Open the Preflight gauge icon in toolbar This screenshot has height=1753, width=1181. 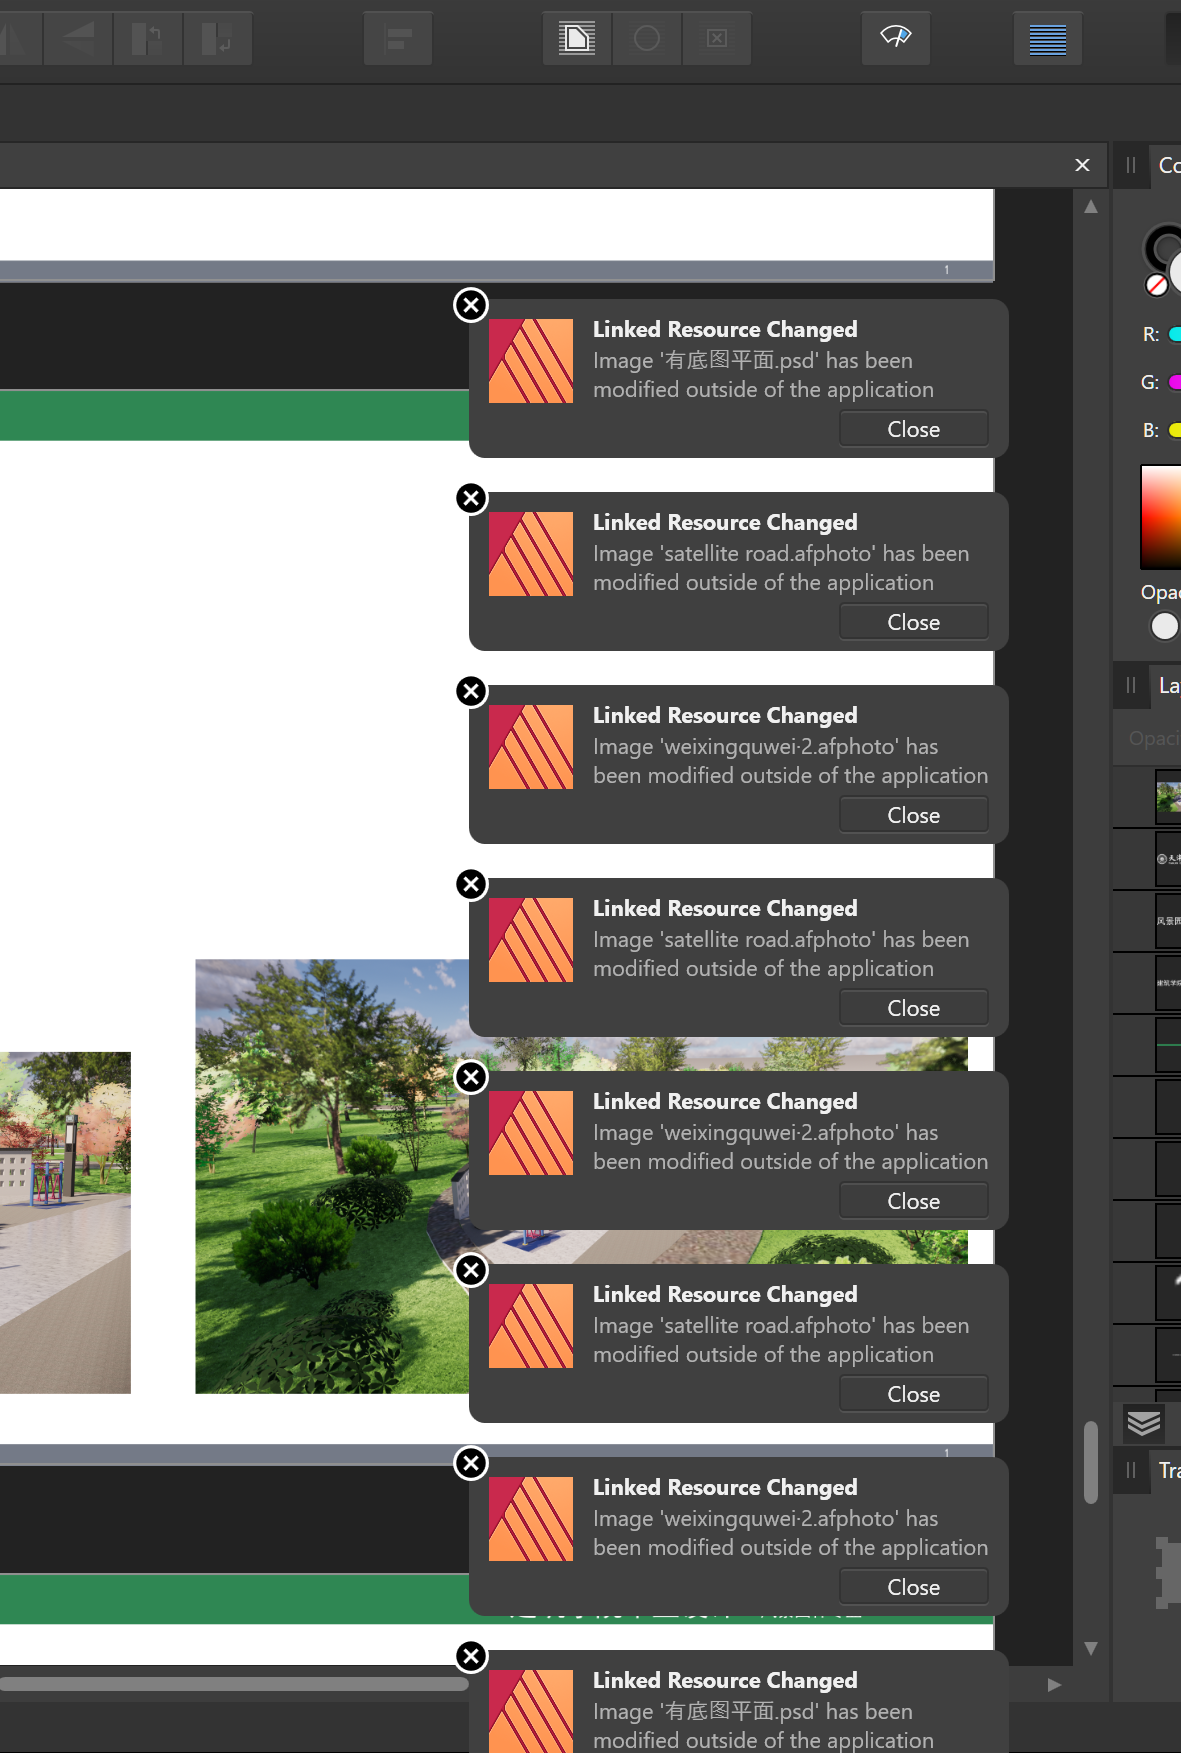(896, 39)
